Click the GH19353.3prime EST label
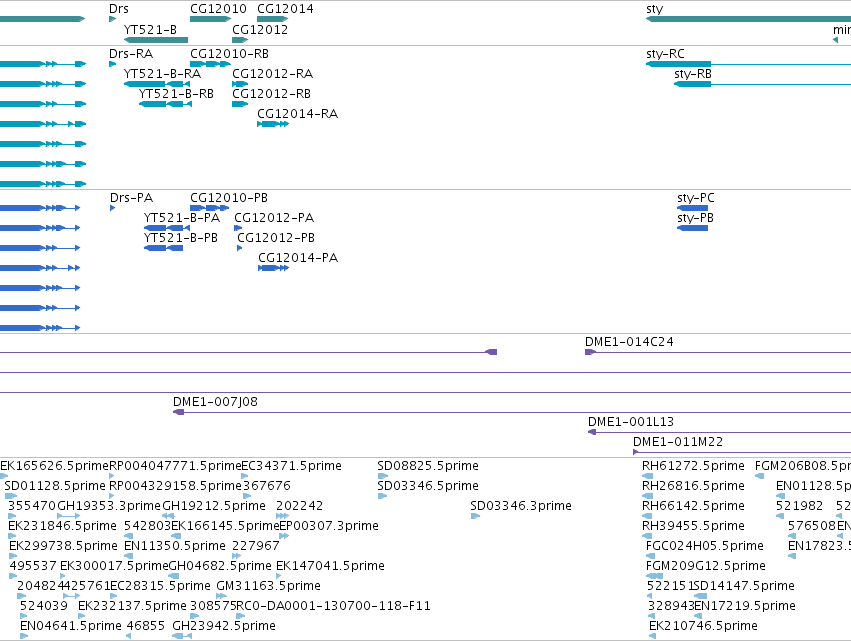This screenshot has height=641, width=851. click(x=109, y=506)
